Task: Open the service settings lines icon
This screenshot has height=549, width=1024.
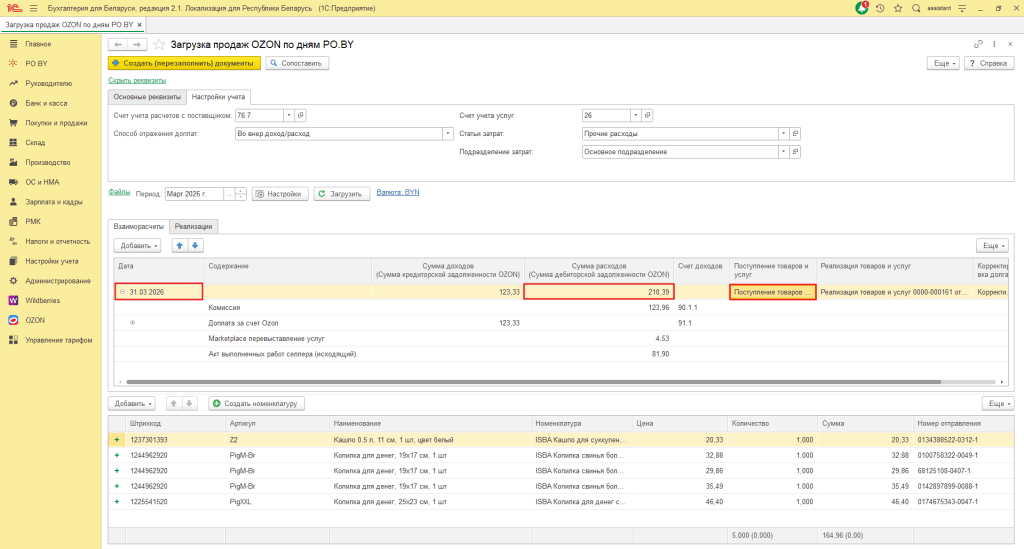Action: tap(962, 8)
